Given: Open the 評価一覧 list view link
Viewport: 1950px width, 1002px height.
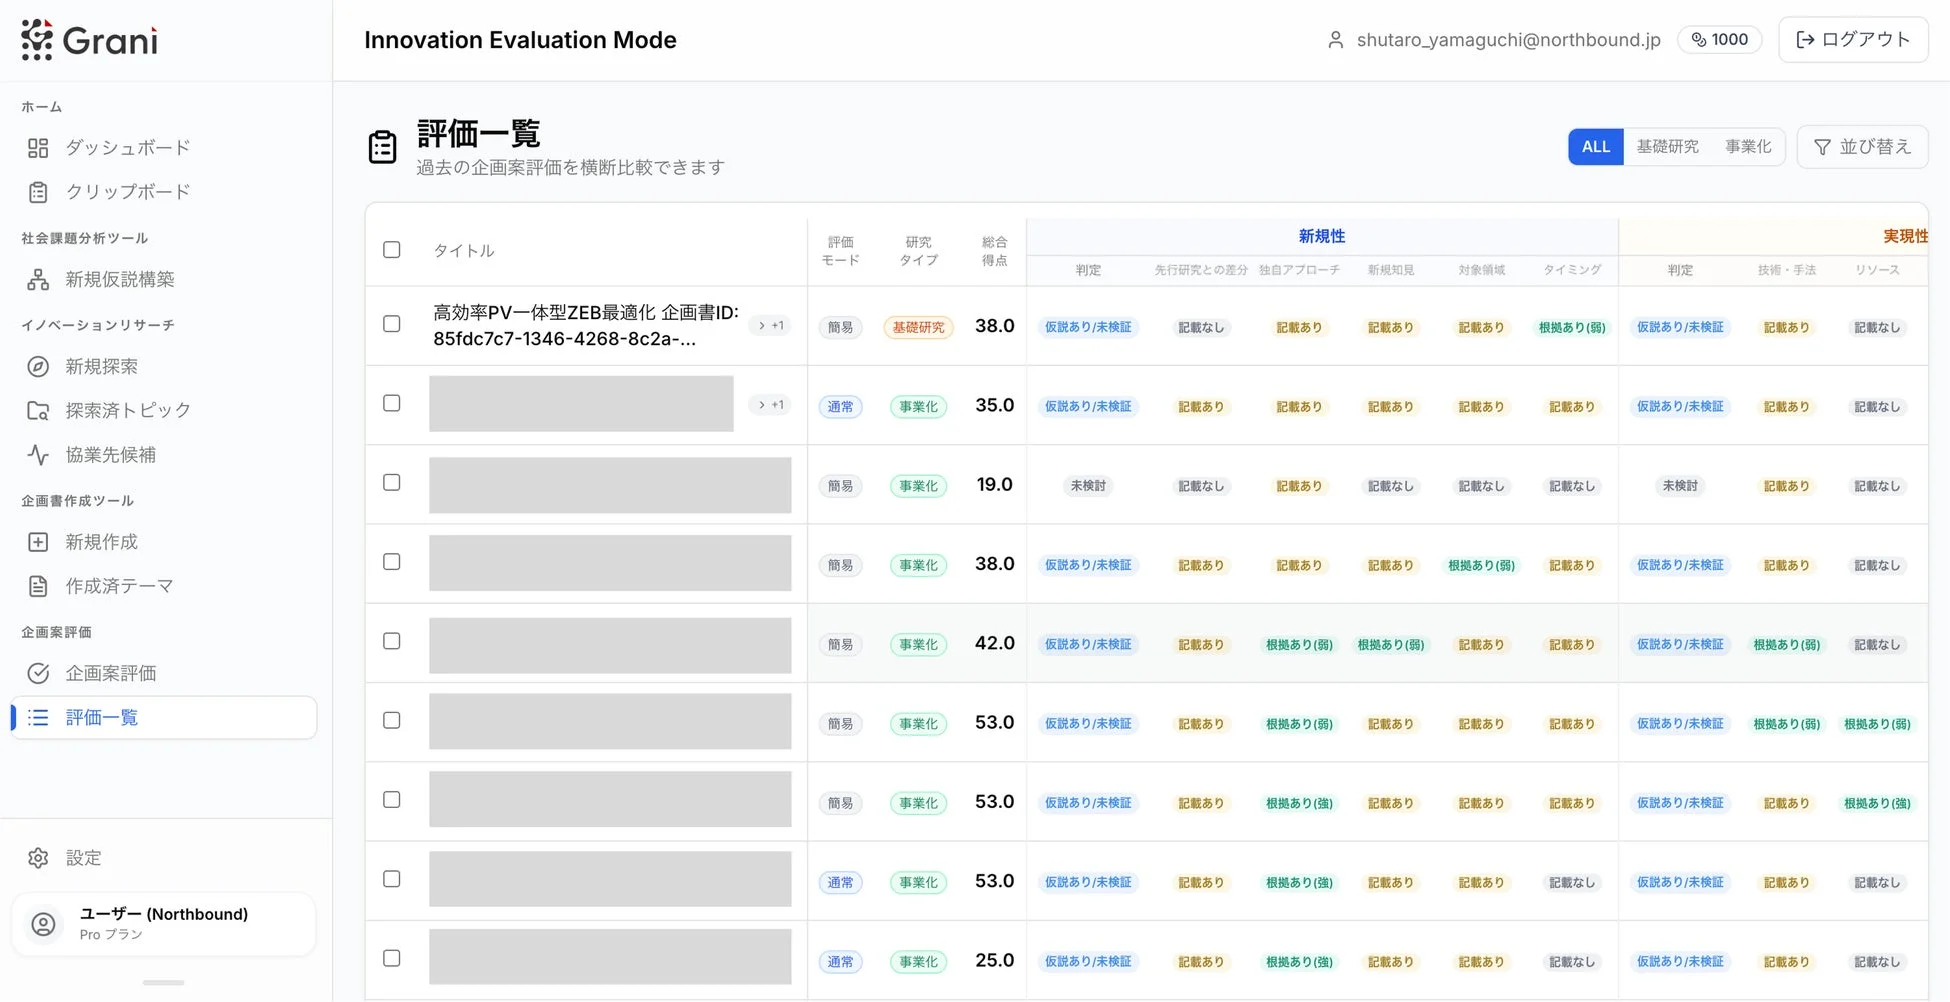Looking at the screenshot, I should [101, 717].
